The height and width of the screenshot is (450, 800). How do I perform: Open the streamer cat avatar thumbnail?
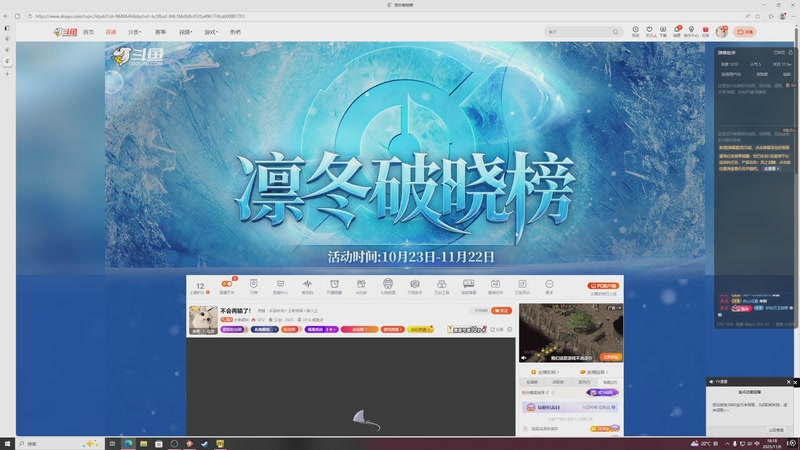(x=204, y=320)
